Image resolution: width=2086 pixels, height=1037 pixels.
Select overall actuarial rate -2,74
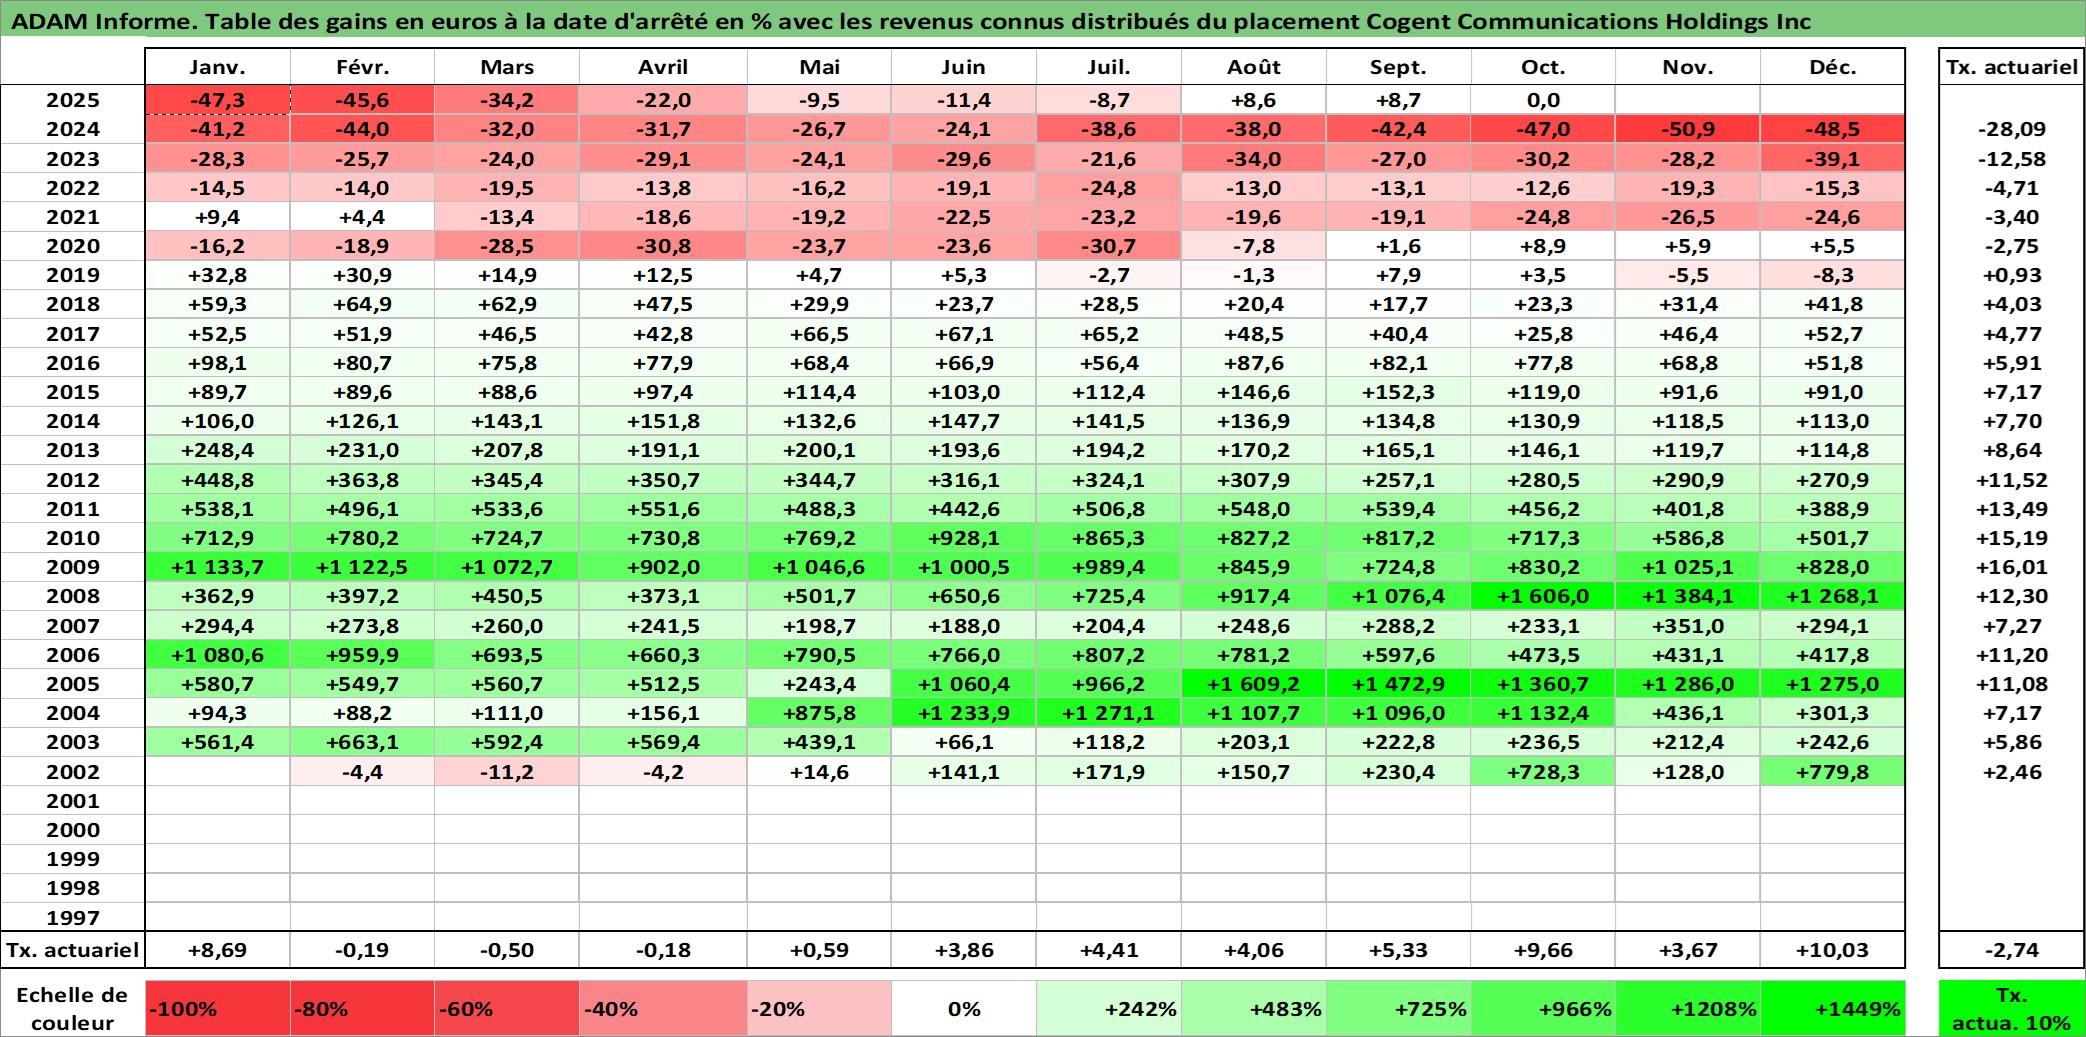point(2012,950)
